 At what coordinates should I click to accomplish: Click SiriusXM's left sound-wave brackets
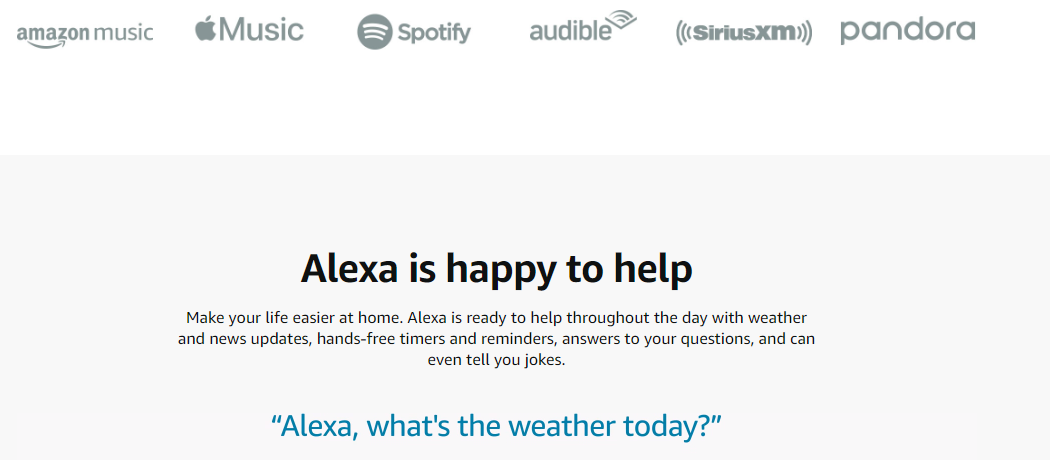click(x=684, y=33)
